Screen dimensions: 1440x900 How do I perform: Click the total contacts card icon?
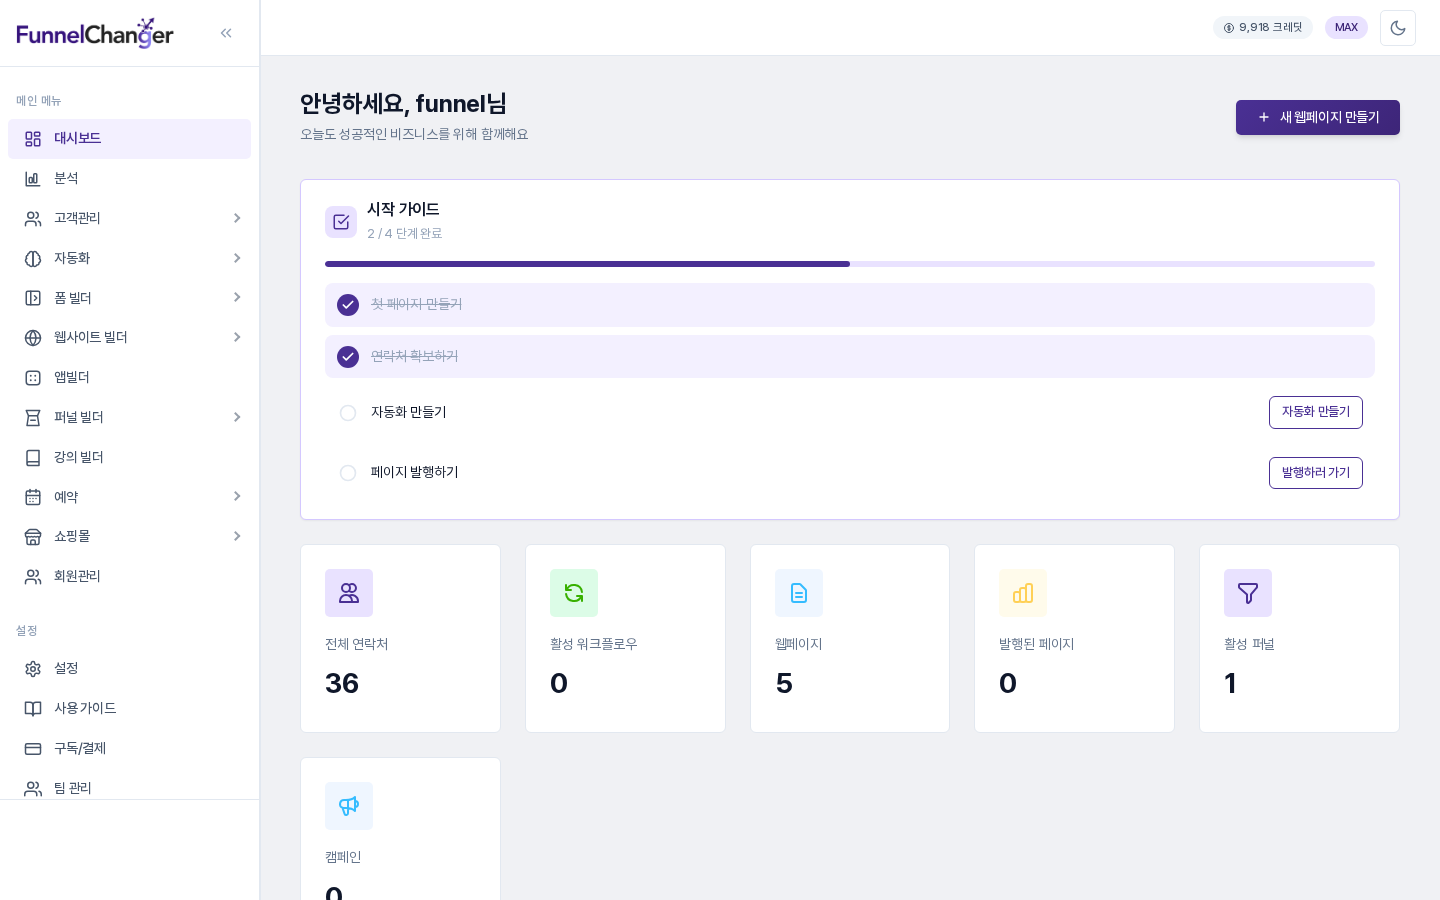point(349,593)
